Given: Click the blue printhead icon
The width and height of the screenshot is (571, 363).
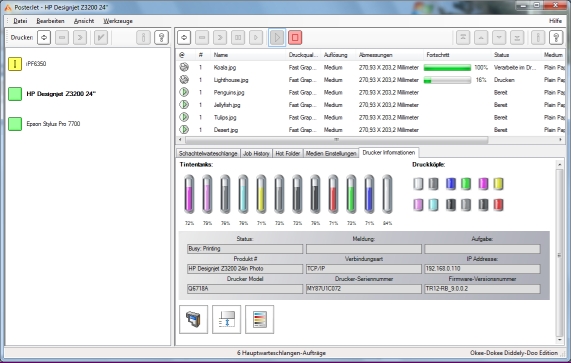Looking at the screenshot, I should [450, 184].
